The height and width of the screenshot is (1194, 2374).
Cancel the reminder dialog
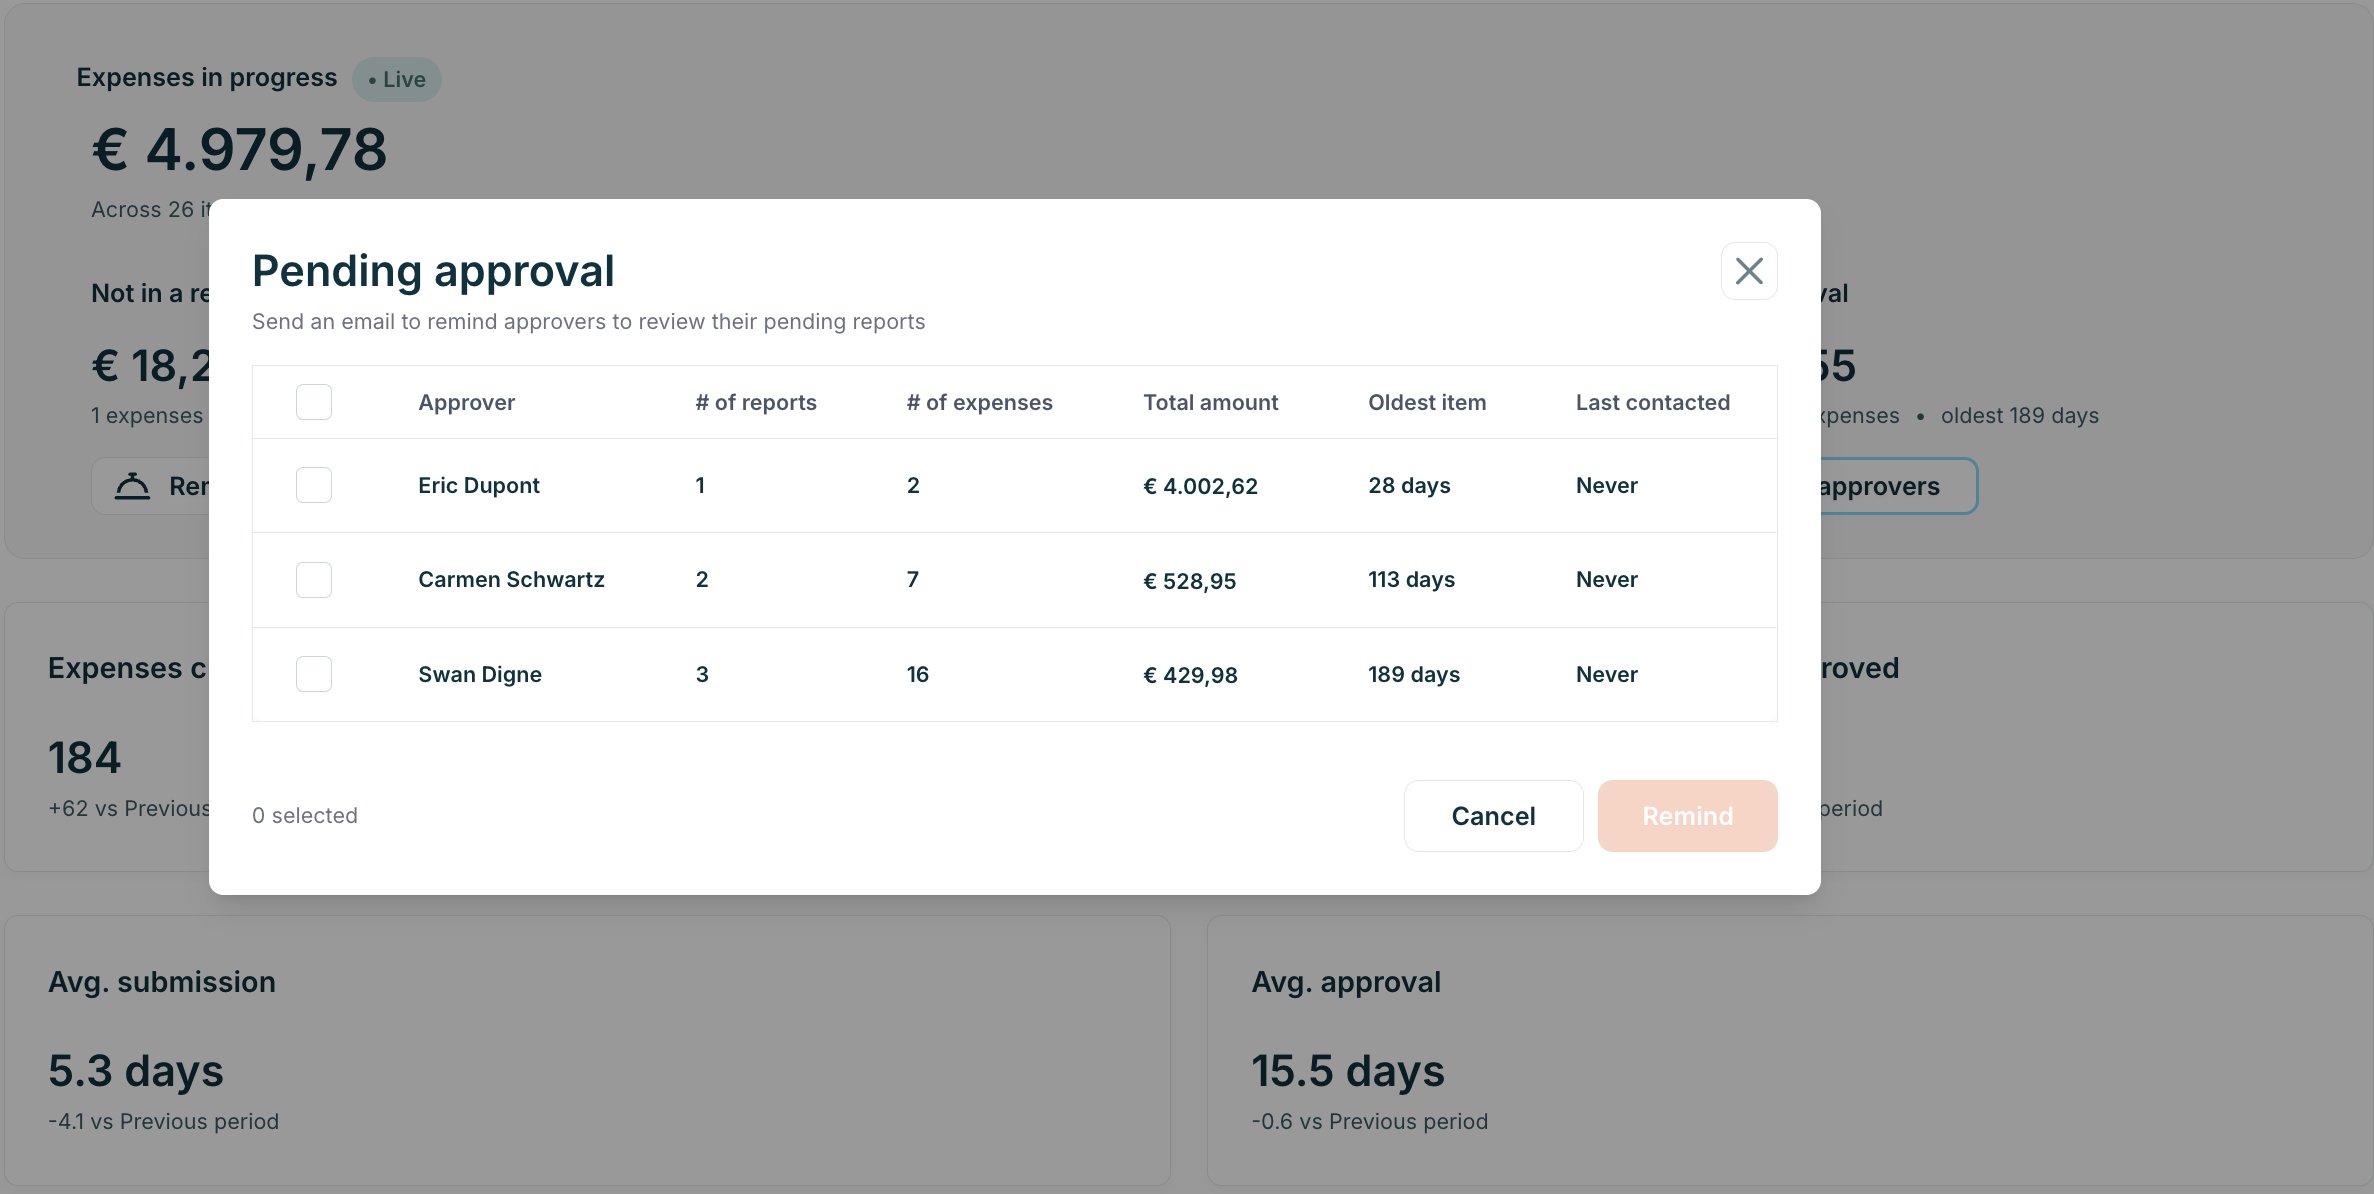coord(1493,816)
